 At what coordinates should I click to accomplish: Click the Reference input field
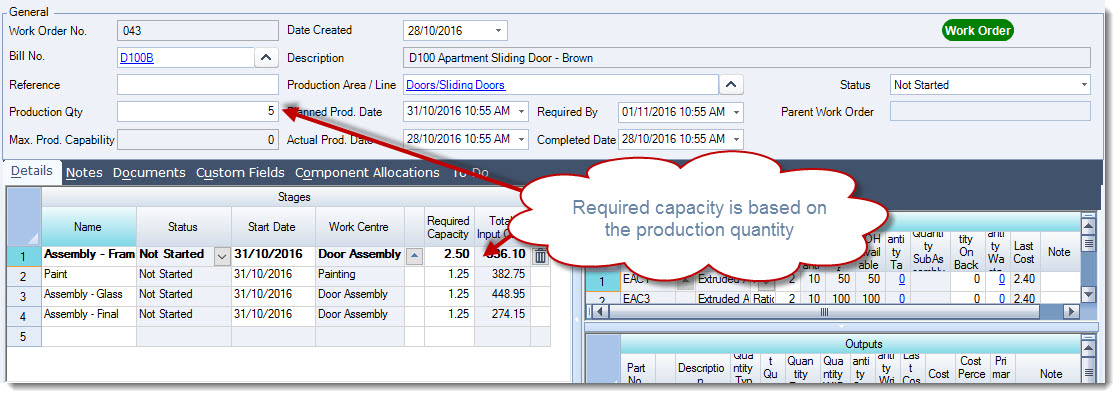(197, 85)
